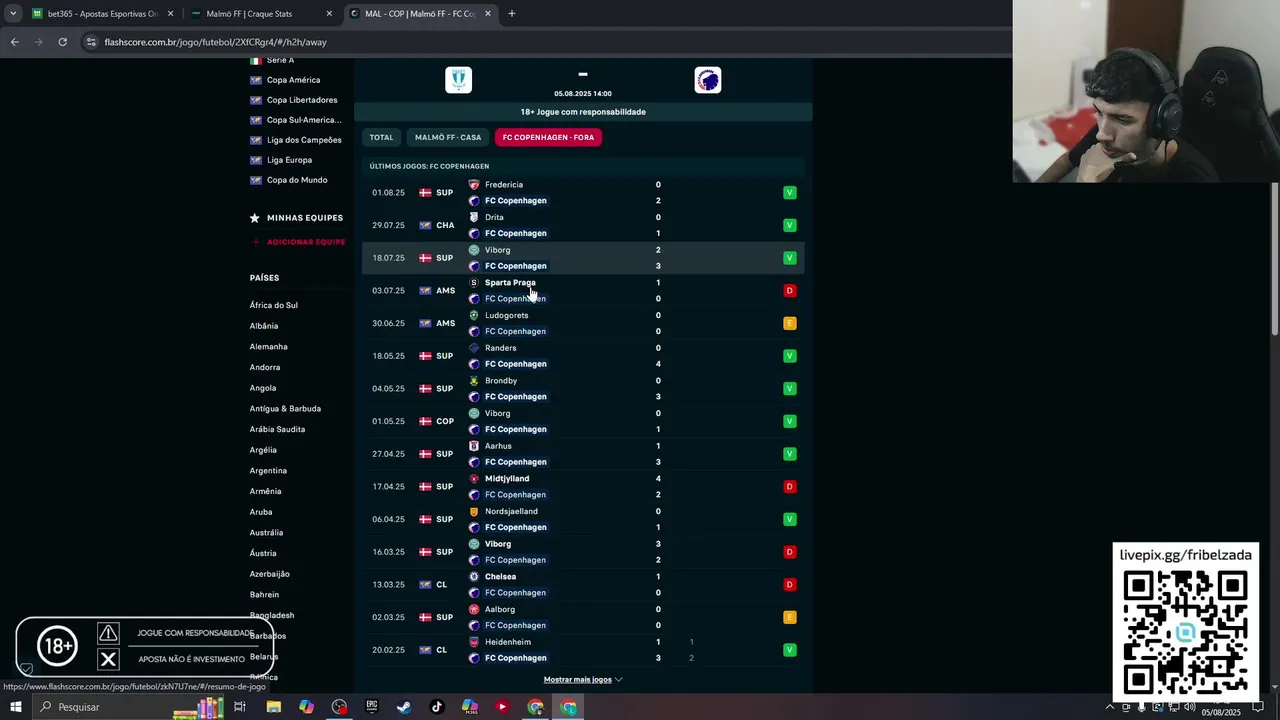Open a new browser tab with plus icon

511,14
